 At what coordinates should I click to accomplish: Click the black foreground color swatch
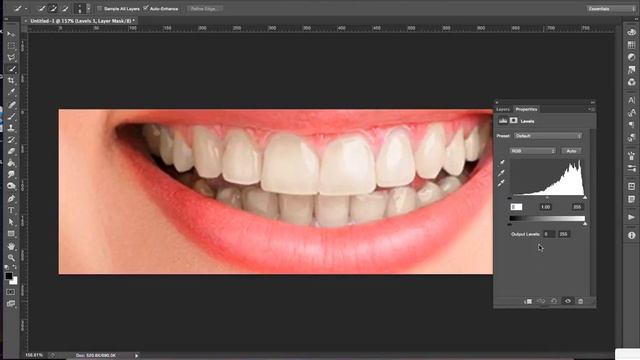(8, 276)
